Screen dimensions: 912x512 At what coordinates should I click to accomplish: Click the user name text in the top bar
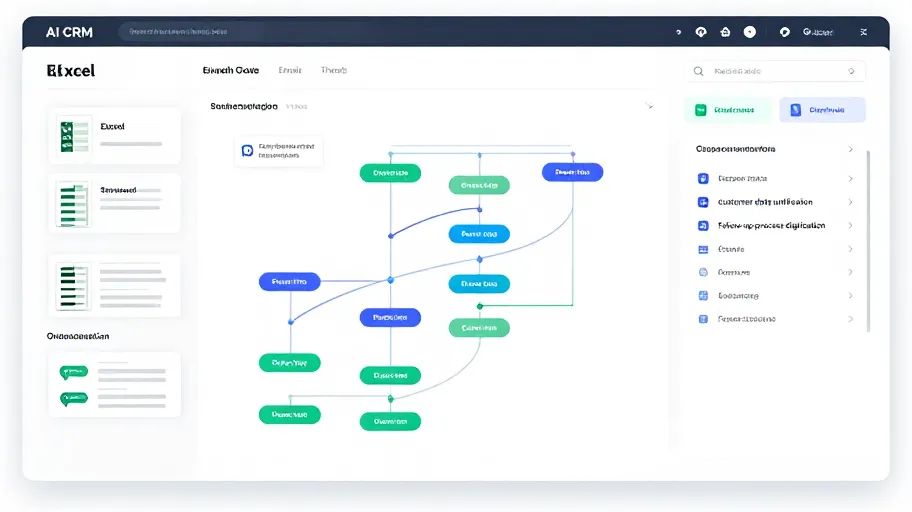coord(818,32)
